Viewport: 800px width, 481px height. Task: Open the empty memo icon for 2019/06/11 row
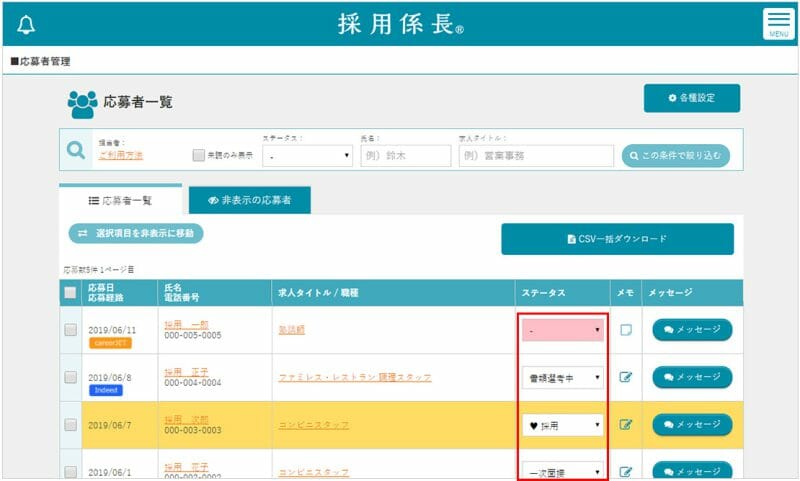tap(626, 330)
